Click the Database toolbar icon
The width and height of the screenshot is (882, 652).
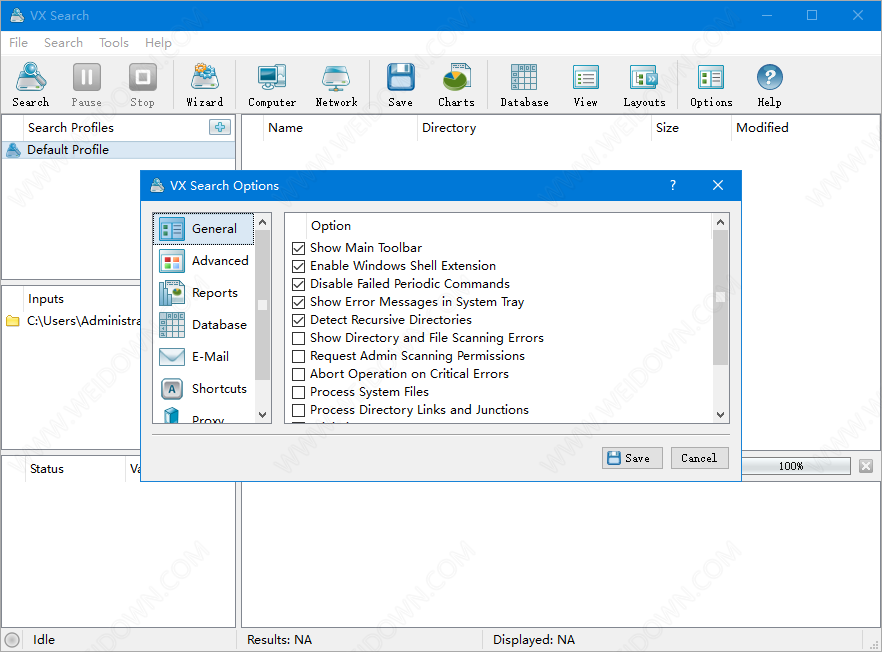[x=524, y=85]
